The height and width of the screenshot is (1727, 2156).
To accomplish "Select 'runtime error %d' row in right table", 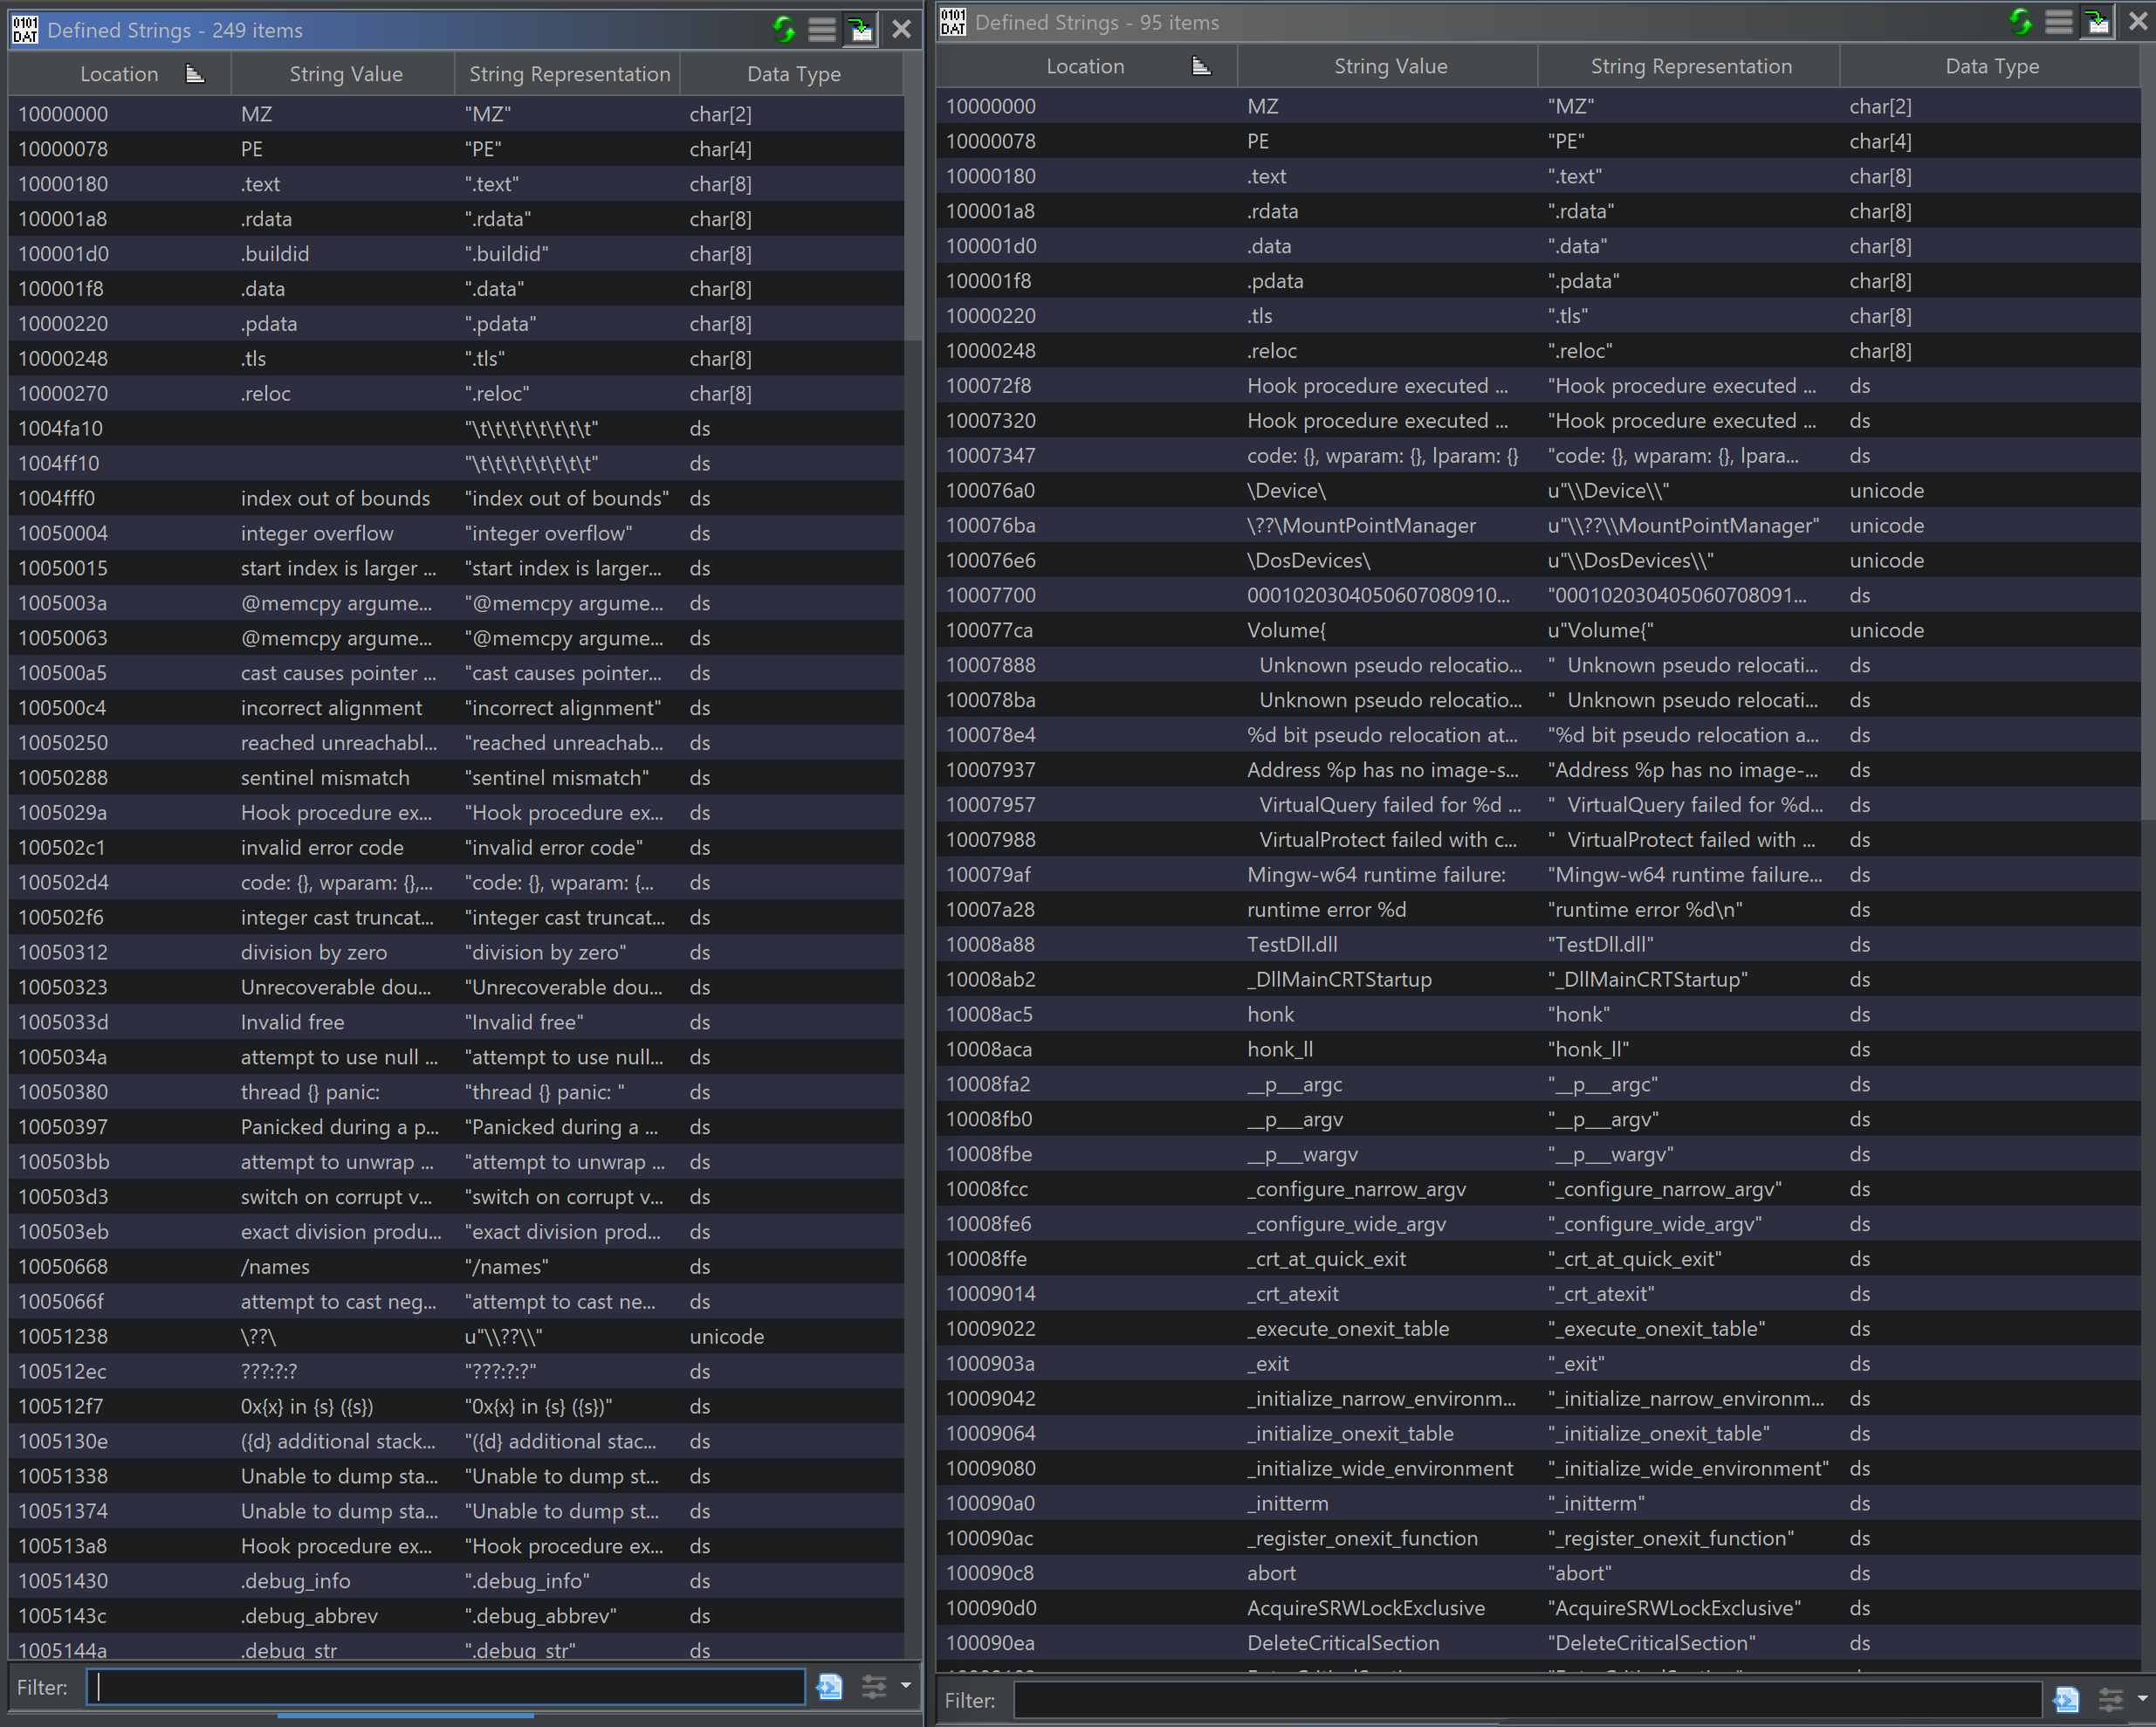I will pos(1539,910).
